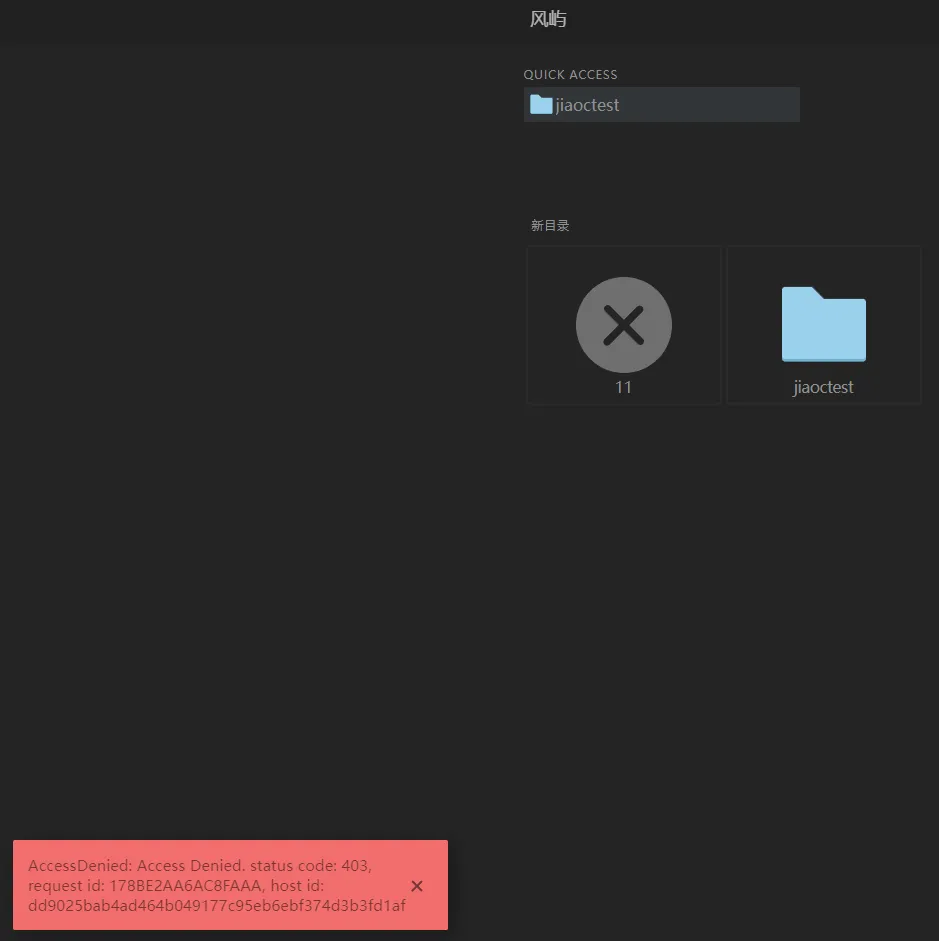The image size is (939, 941).
Task: Dismiss the Access Denied error notification
Action: point(417,886)
